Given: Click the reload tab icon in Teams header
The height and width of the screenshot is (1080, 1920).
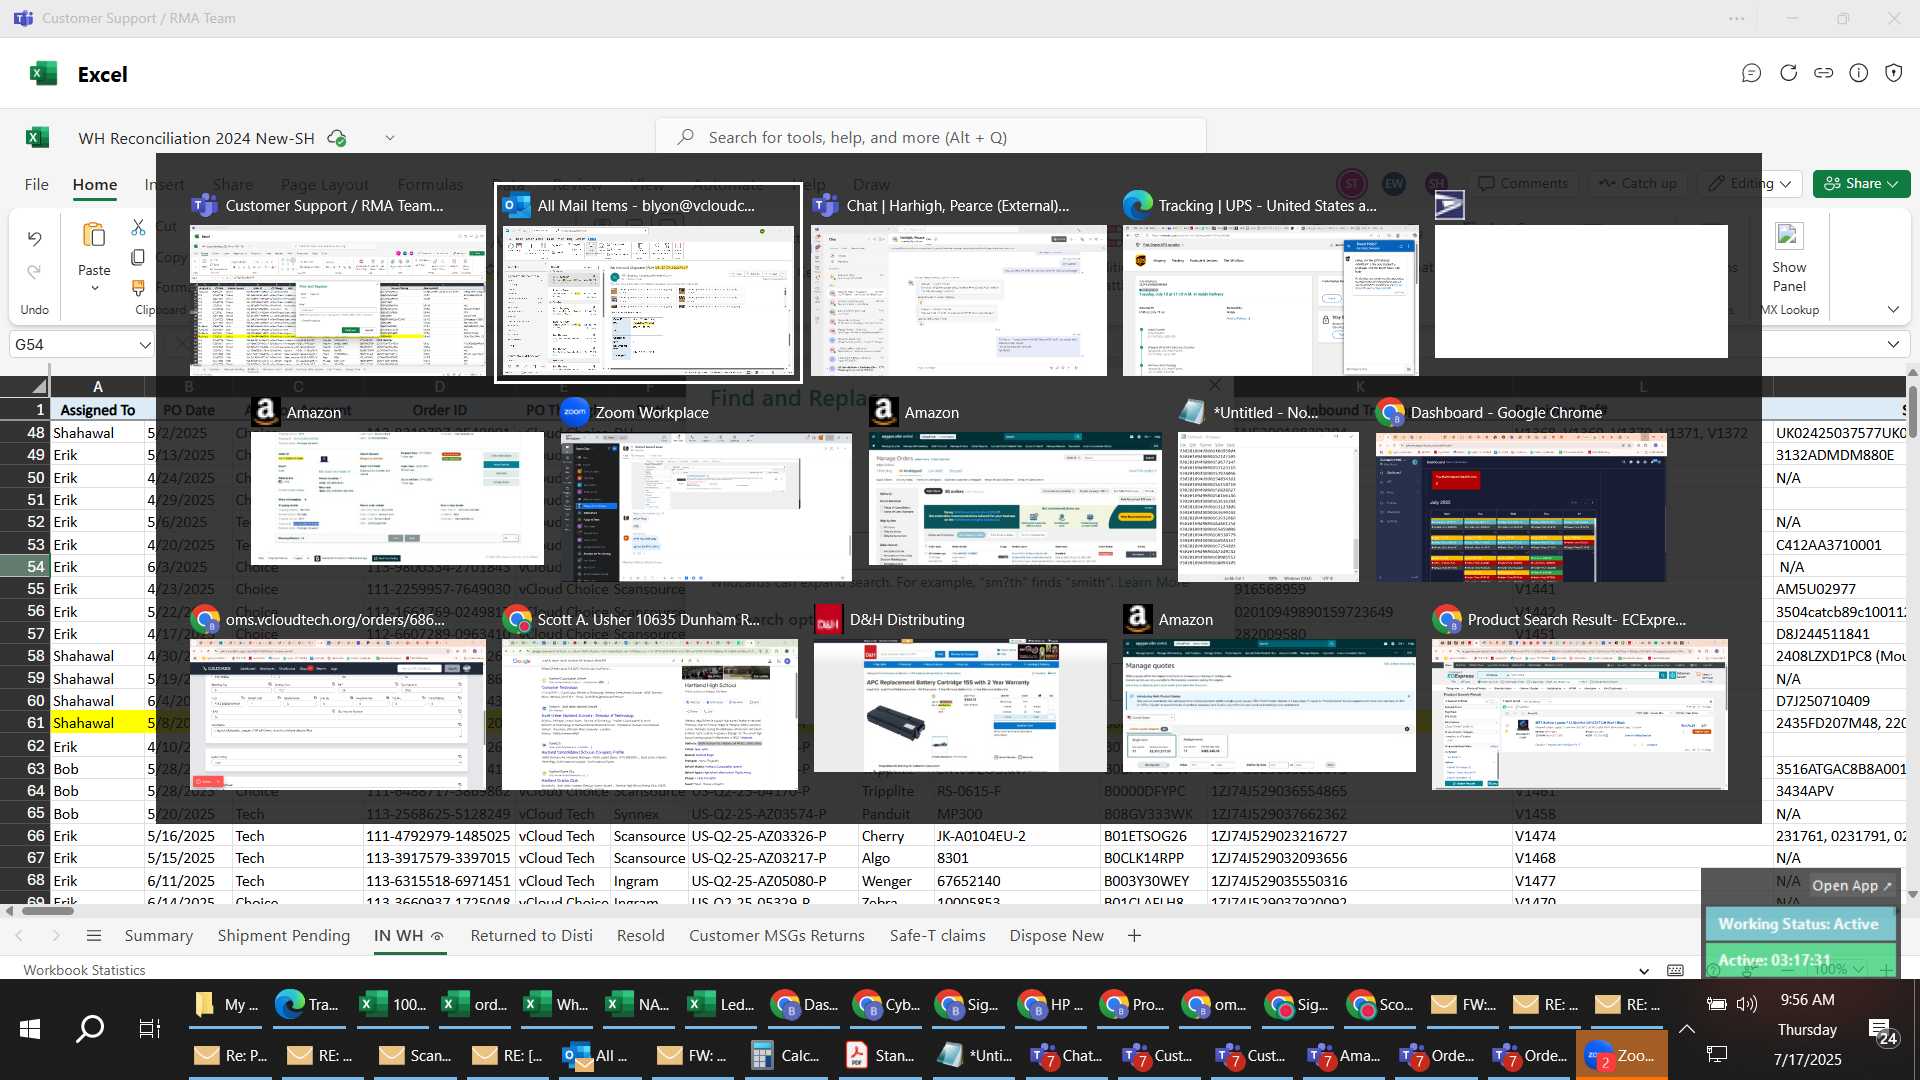Looking at the screenshot, I should point(1788,73).
